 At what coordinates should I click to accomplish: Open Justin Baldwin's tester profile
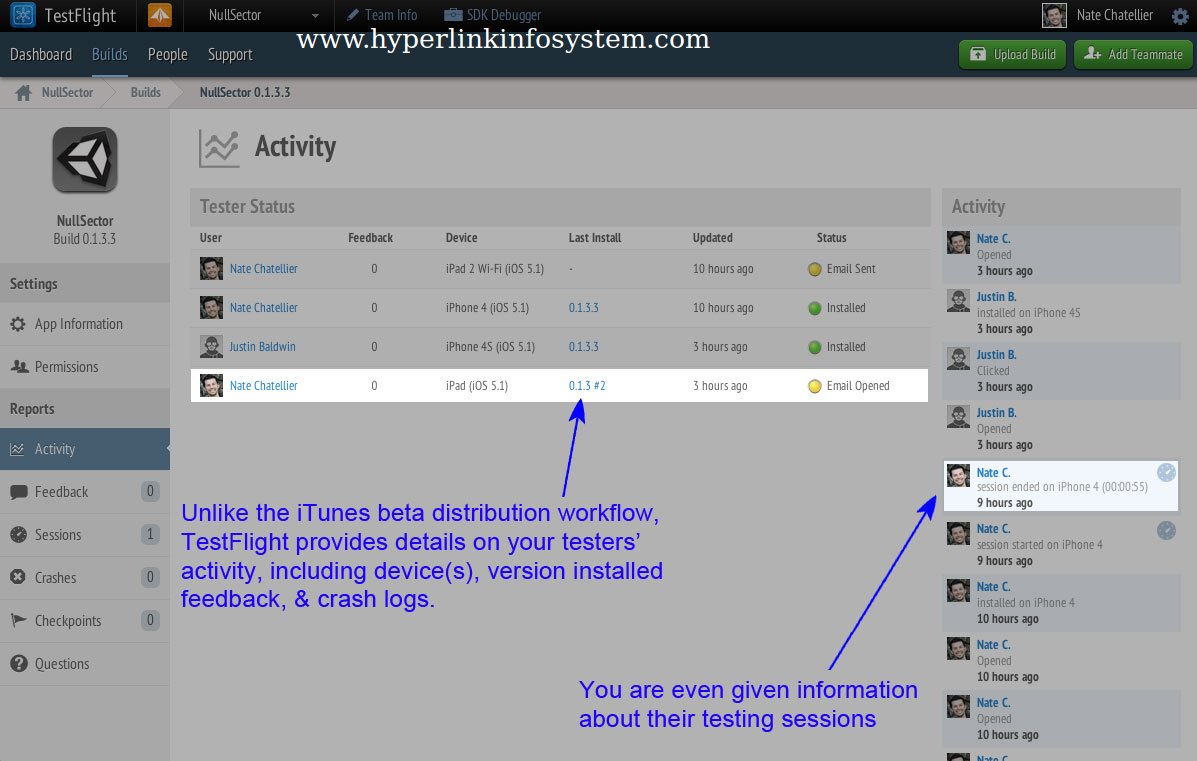point(262,347)
